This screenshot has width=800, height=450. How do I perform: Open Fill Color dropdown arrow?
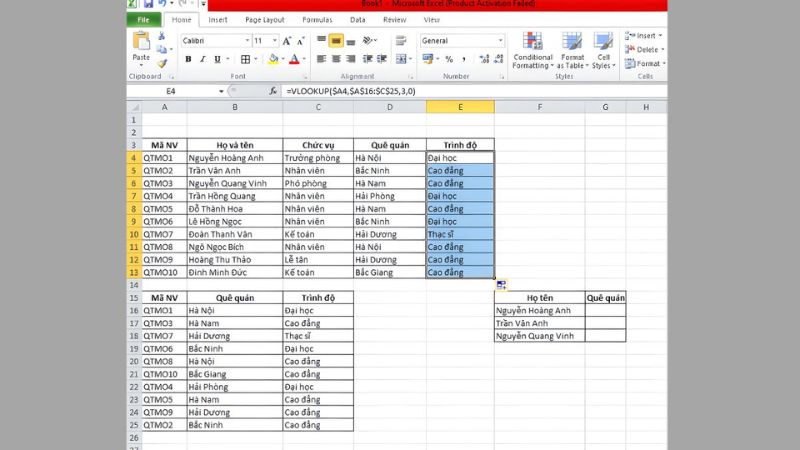pyautogui.click(x=283, y=59)
